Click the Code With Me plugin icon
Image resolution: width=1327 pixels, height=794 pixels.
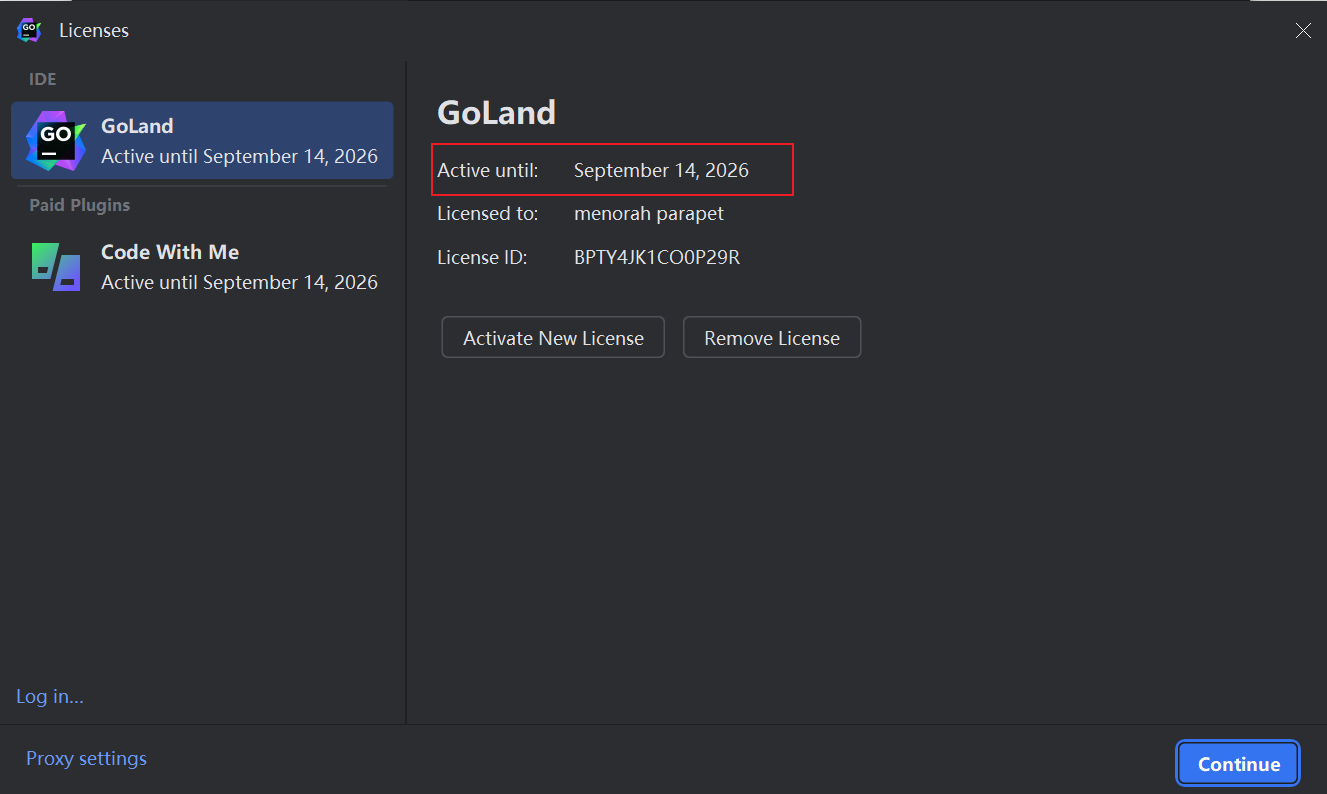[56, 267]
